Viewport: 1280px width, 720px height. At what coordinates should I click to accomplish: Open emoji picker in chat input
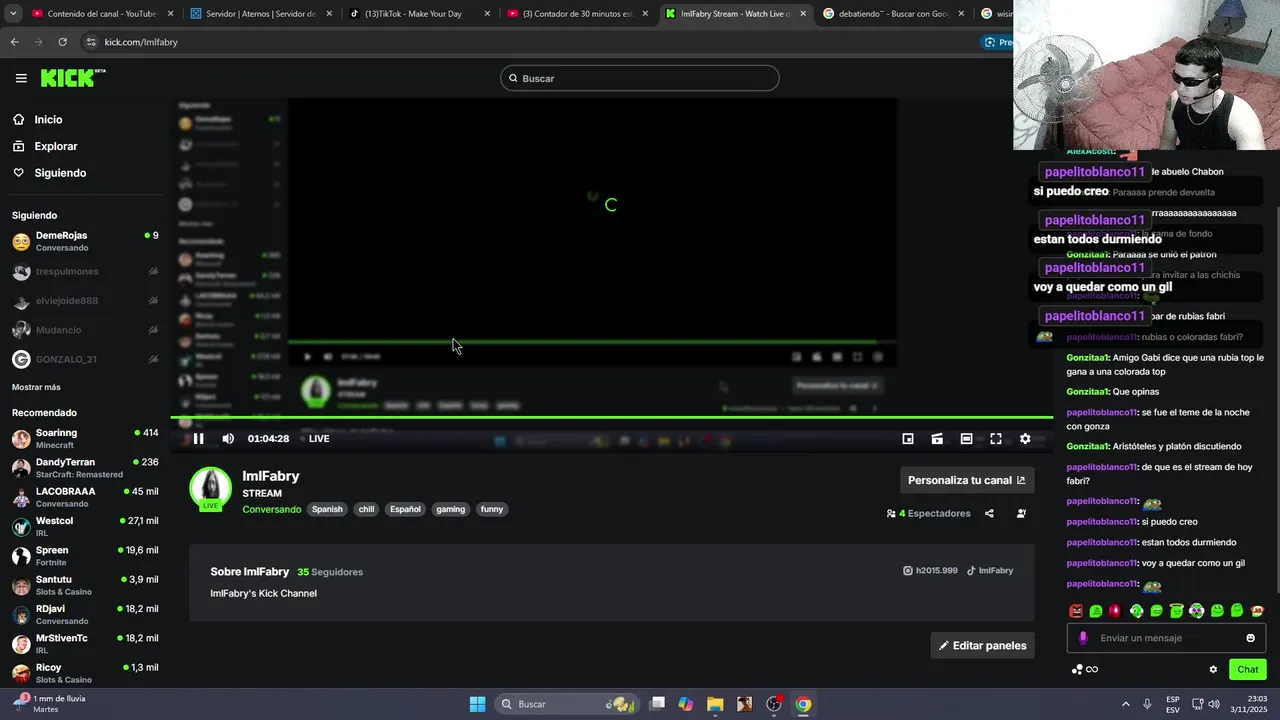pyautogui.click(x=1250, y=638)
